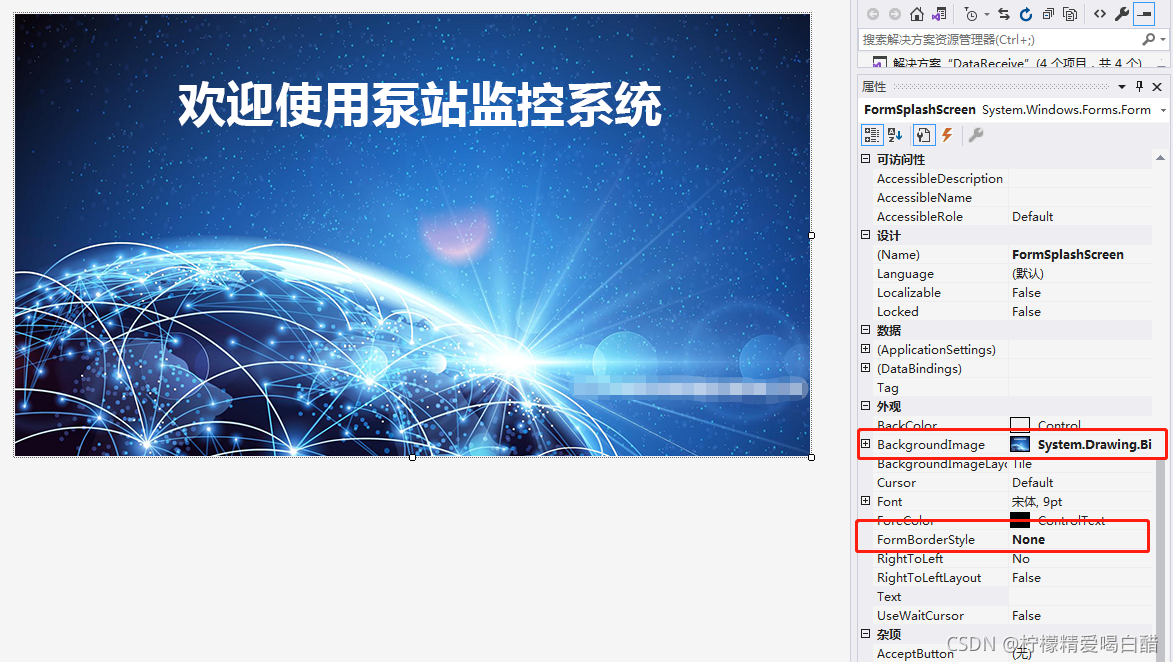Go forward in Solution Explorer
This screenshot has height=662, width=1173.
click(895, 14)
